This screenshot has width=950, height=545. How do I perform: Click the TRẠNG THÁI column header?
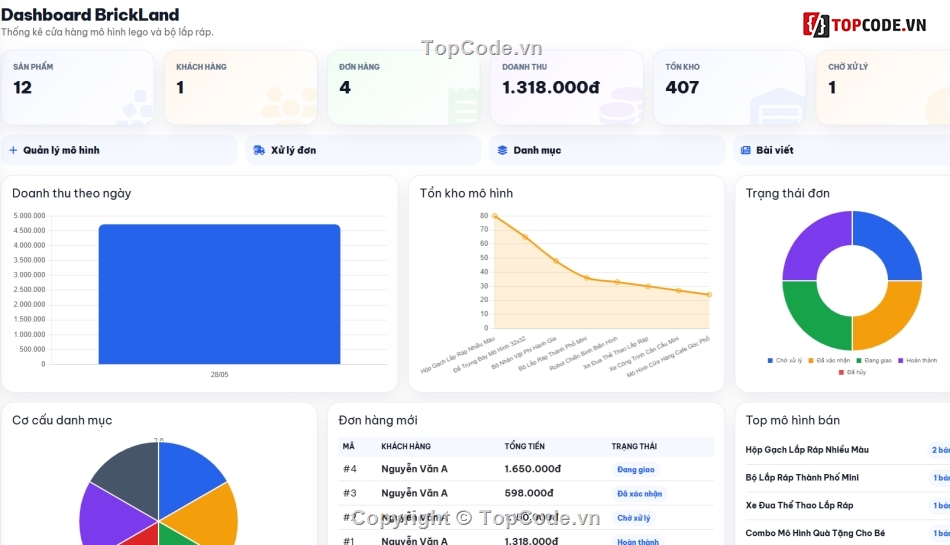coord(634,446)
